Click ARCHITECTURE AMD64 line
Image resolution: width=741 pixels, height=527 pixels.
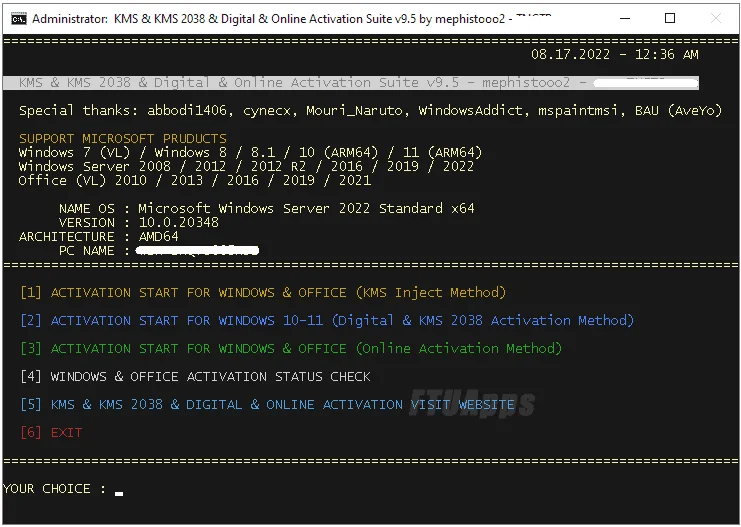[x=99, y=236]
